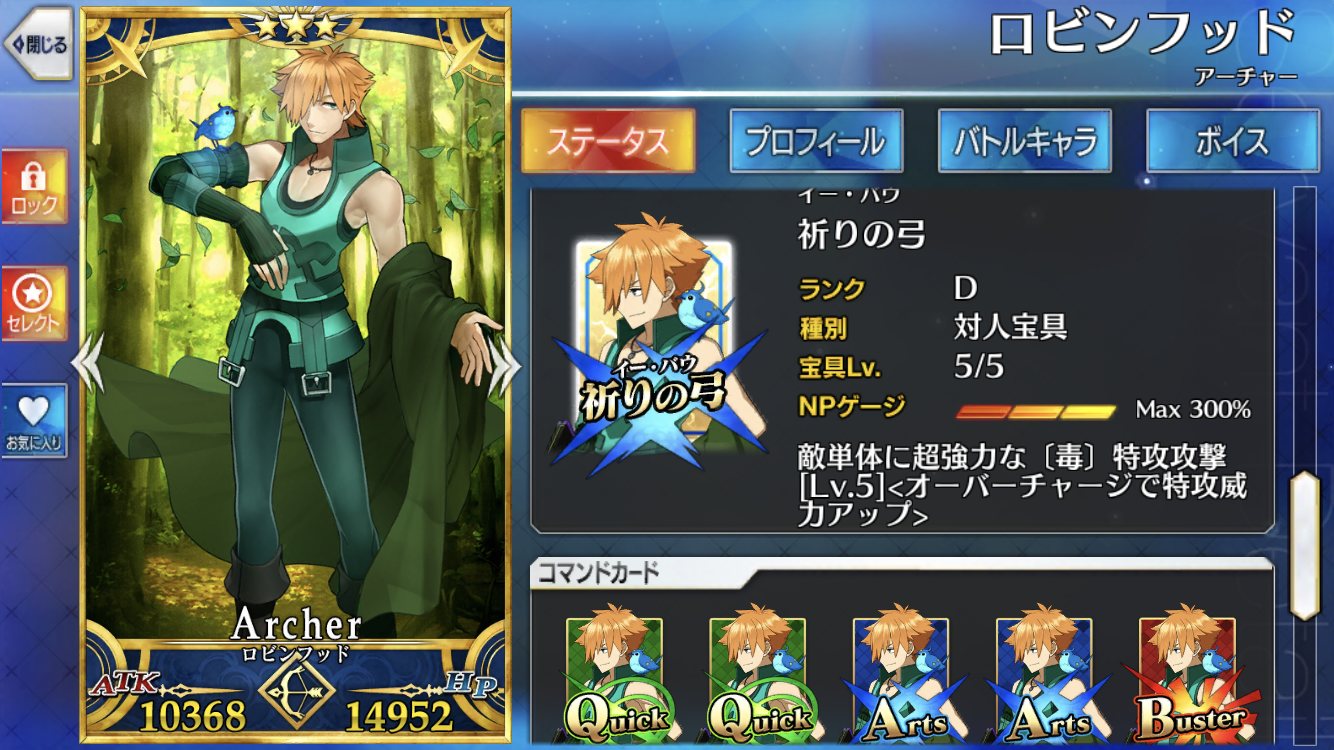1334x750 pixels.
Task: Show previous servant with left arrow
Action: 88,364
